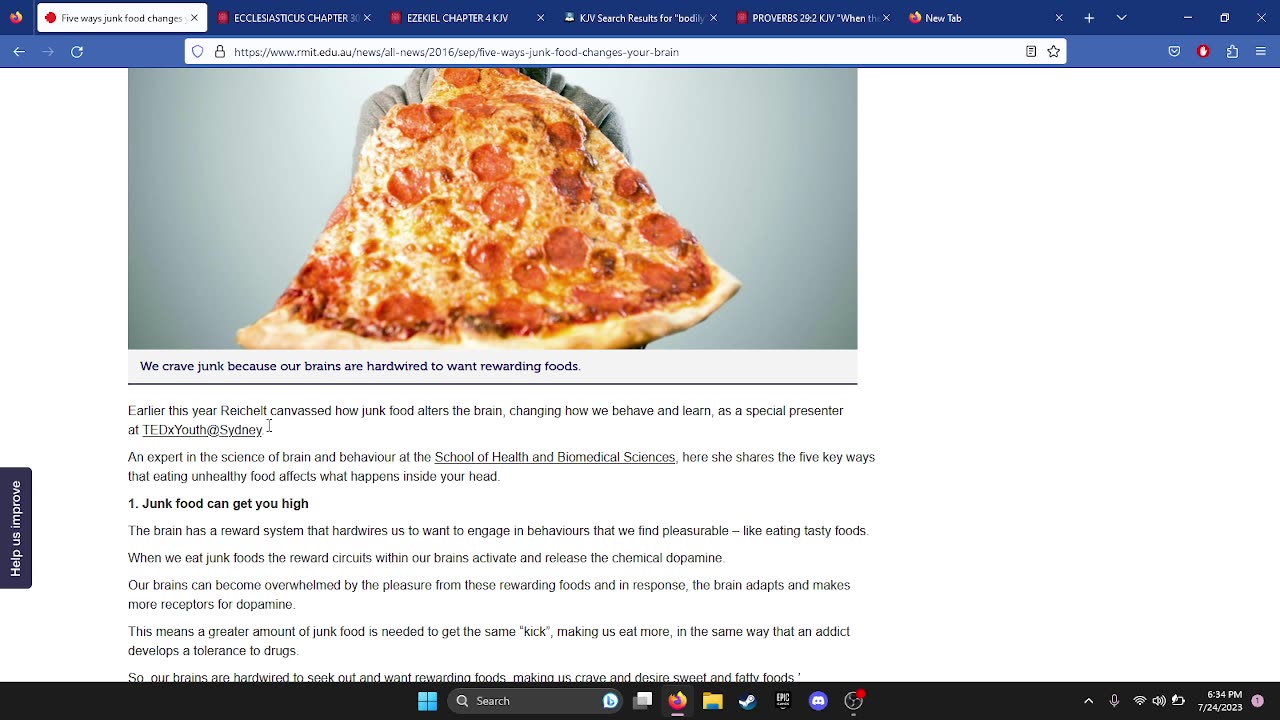Screen dimensions: 1280x720
Task: Click the taskbar Search box
Action: [x=535, y=701]
